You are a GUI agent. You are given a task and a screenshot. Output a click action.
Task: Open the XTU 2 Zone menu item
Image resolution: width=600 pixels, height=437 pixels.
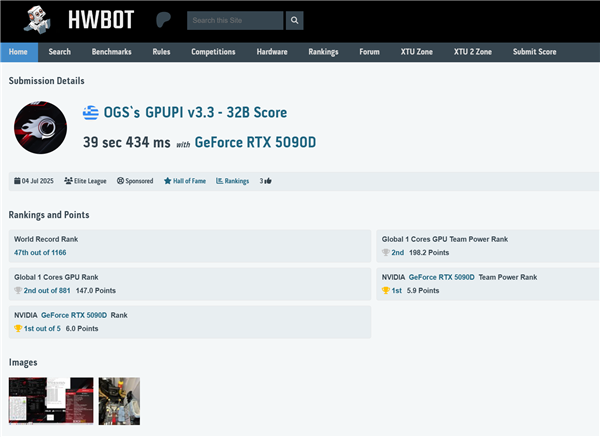coord(472,52)
